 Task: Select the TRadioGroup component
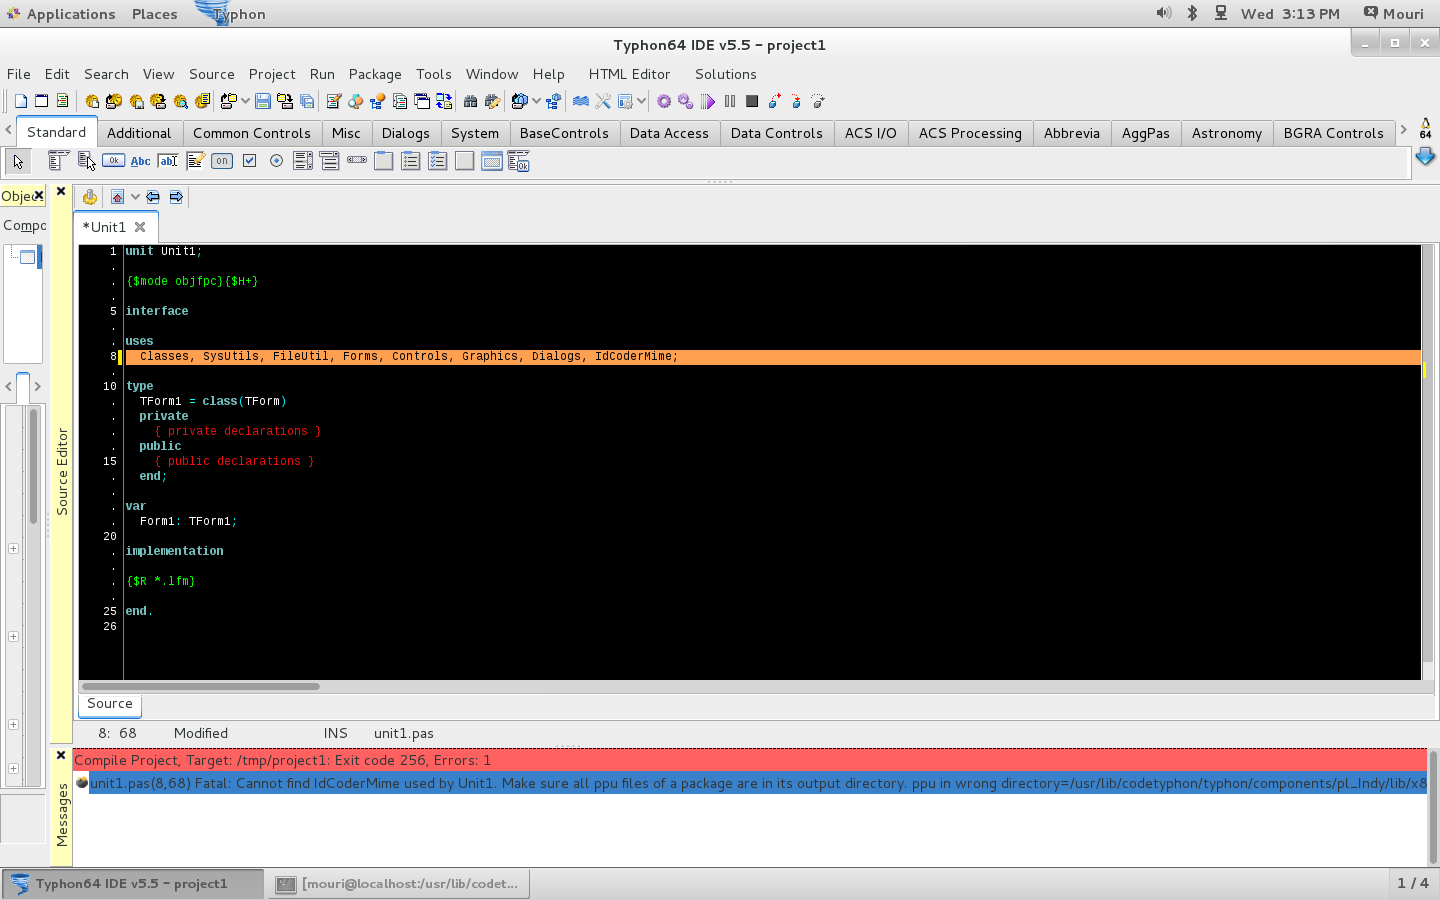(410, 161)
